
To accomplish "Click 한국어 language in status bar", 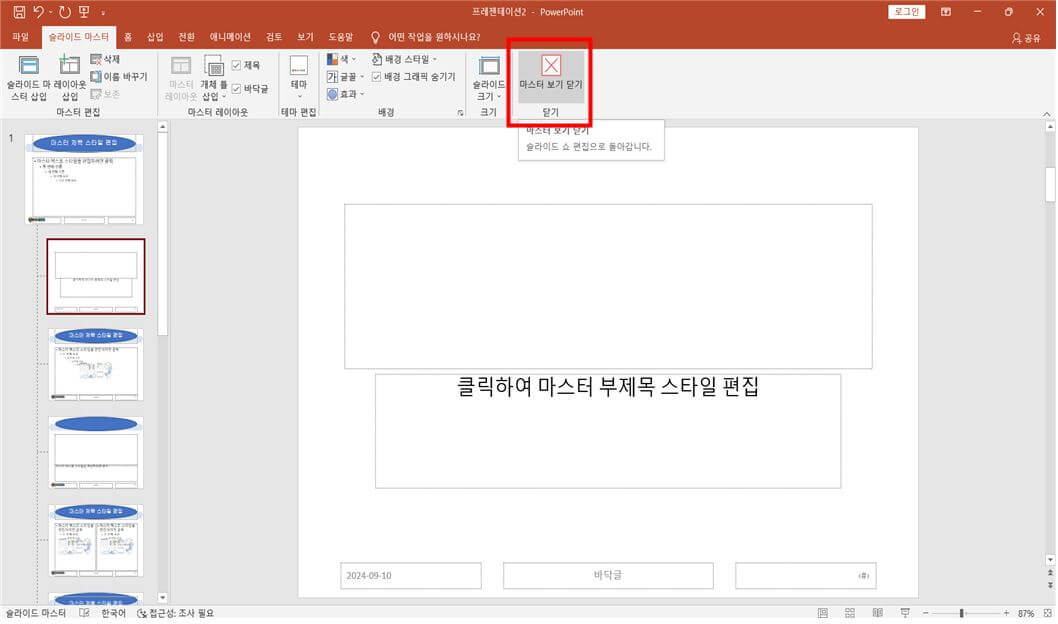I will [x=113, y=613].
